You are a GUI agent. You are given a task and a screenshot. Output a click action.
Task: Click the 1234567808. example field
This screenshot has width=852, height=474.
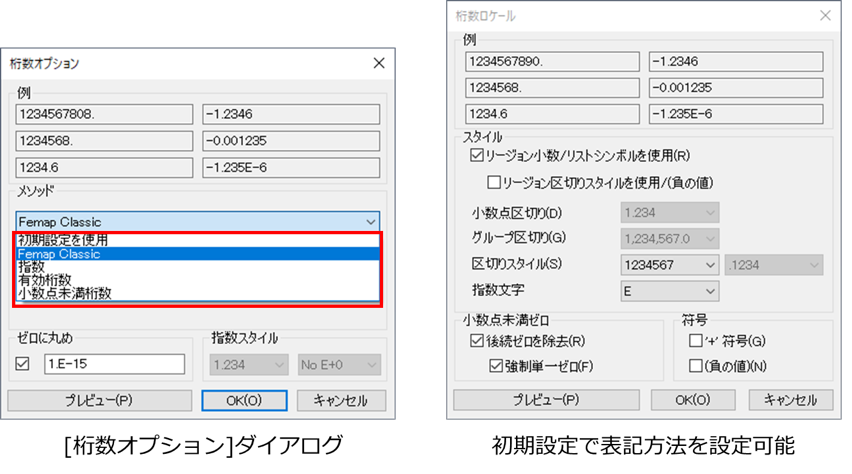(x=104, y=114)
